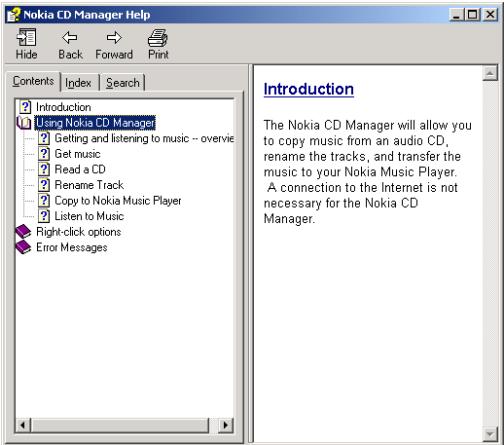Go forward using the Forward arrow

point(114,37)
